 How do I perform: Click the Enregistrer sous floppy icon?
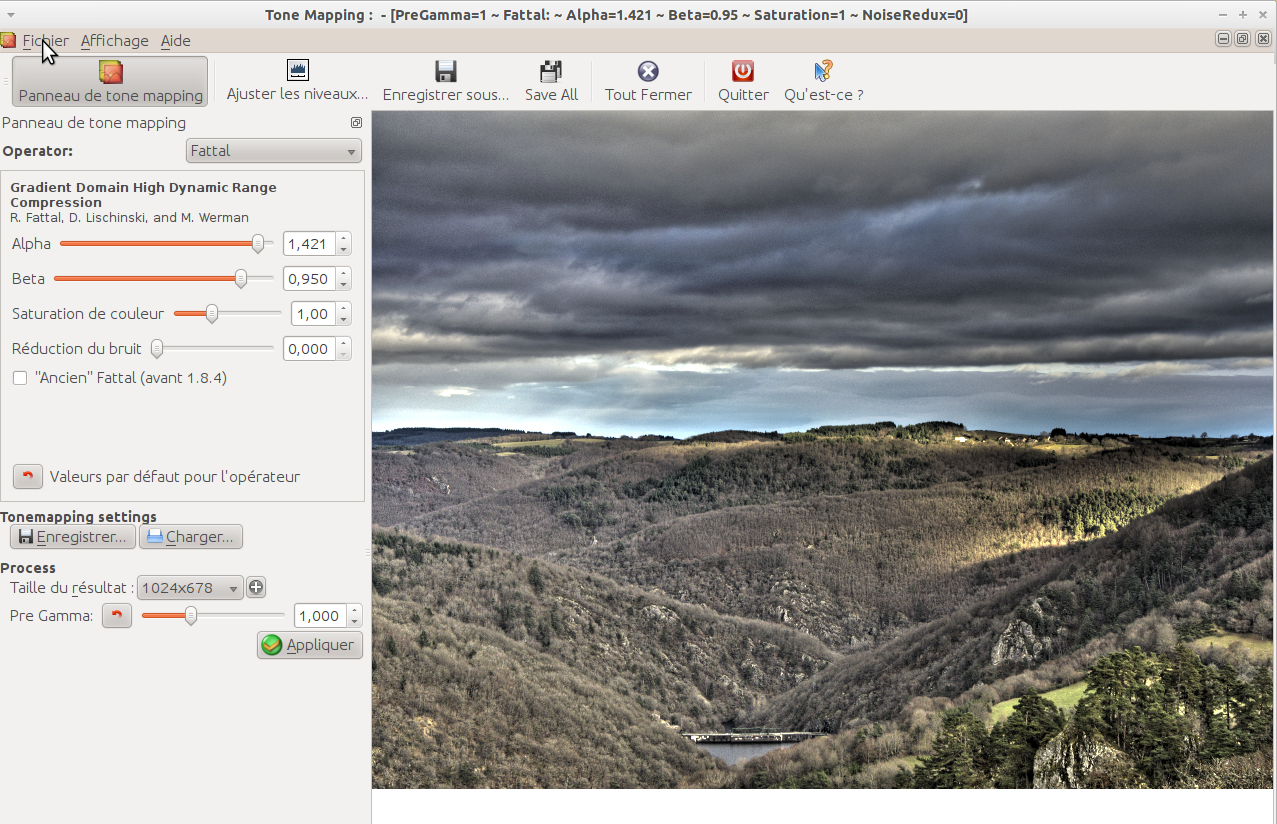point(446,70)
